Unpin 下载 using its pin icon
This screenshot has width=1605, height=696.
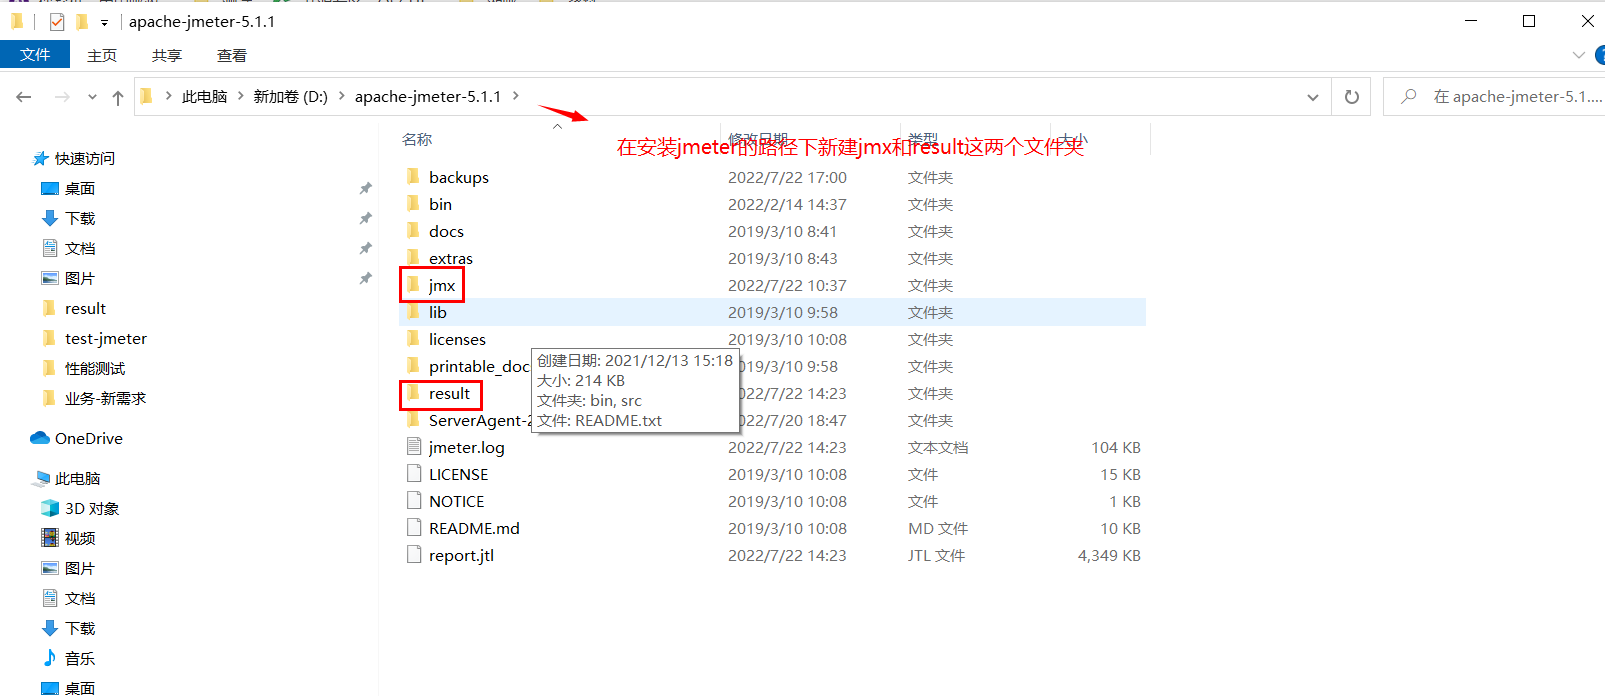click(365, 218)
